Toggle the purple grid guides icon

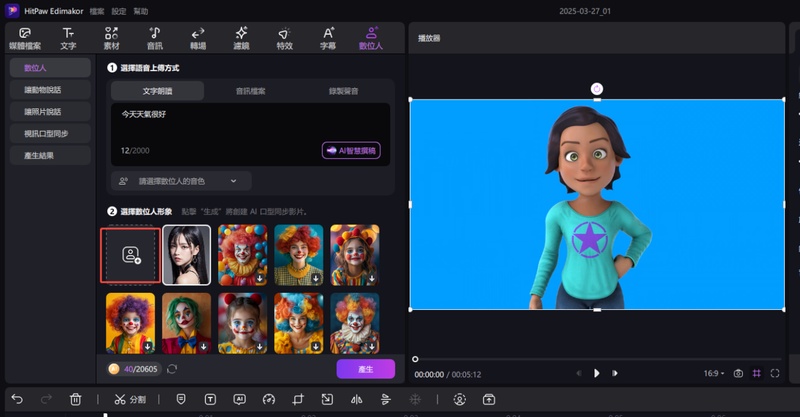pyautogui.click(x=757, y=374)
